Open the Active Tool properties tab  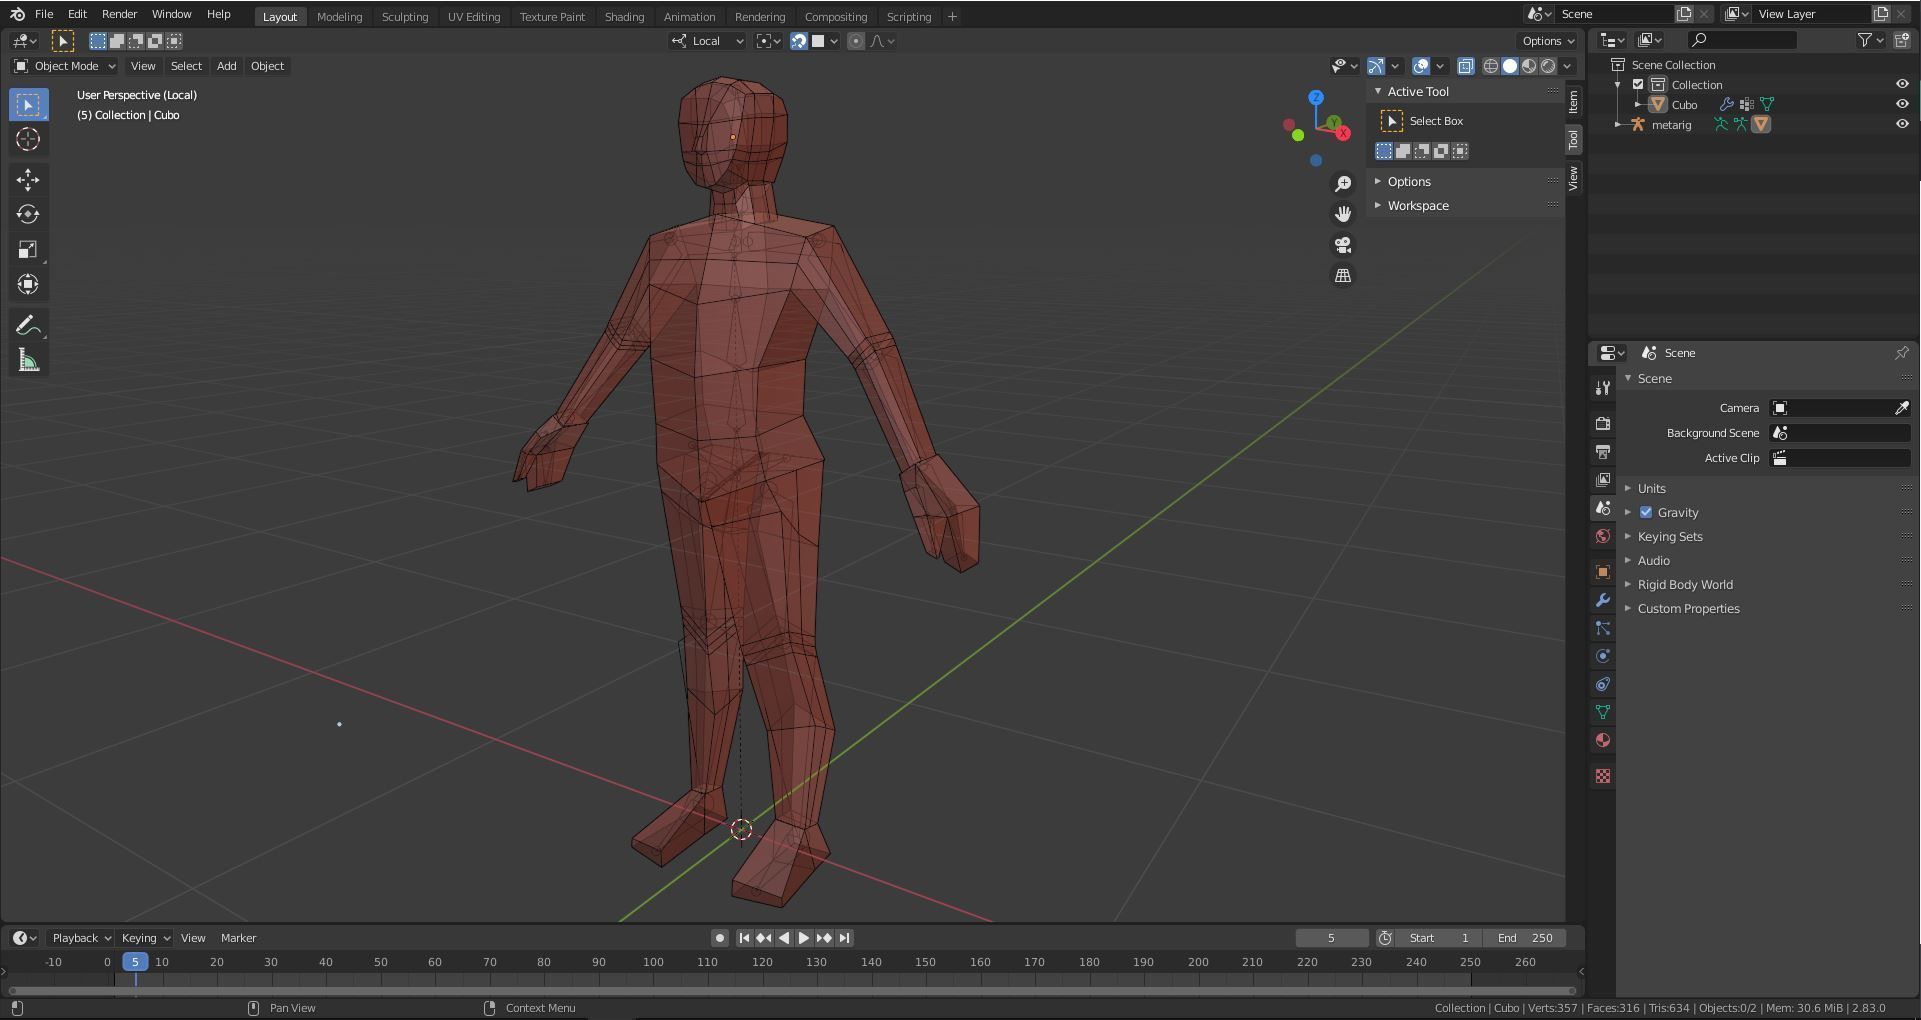pos(1603,388)
